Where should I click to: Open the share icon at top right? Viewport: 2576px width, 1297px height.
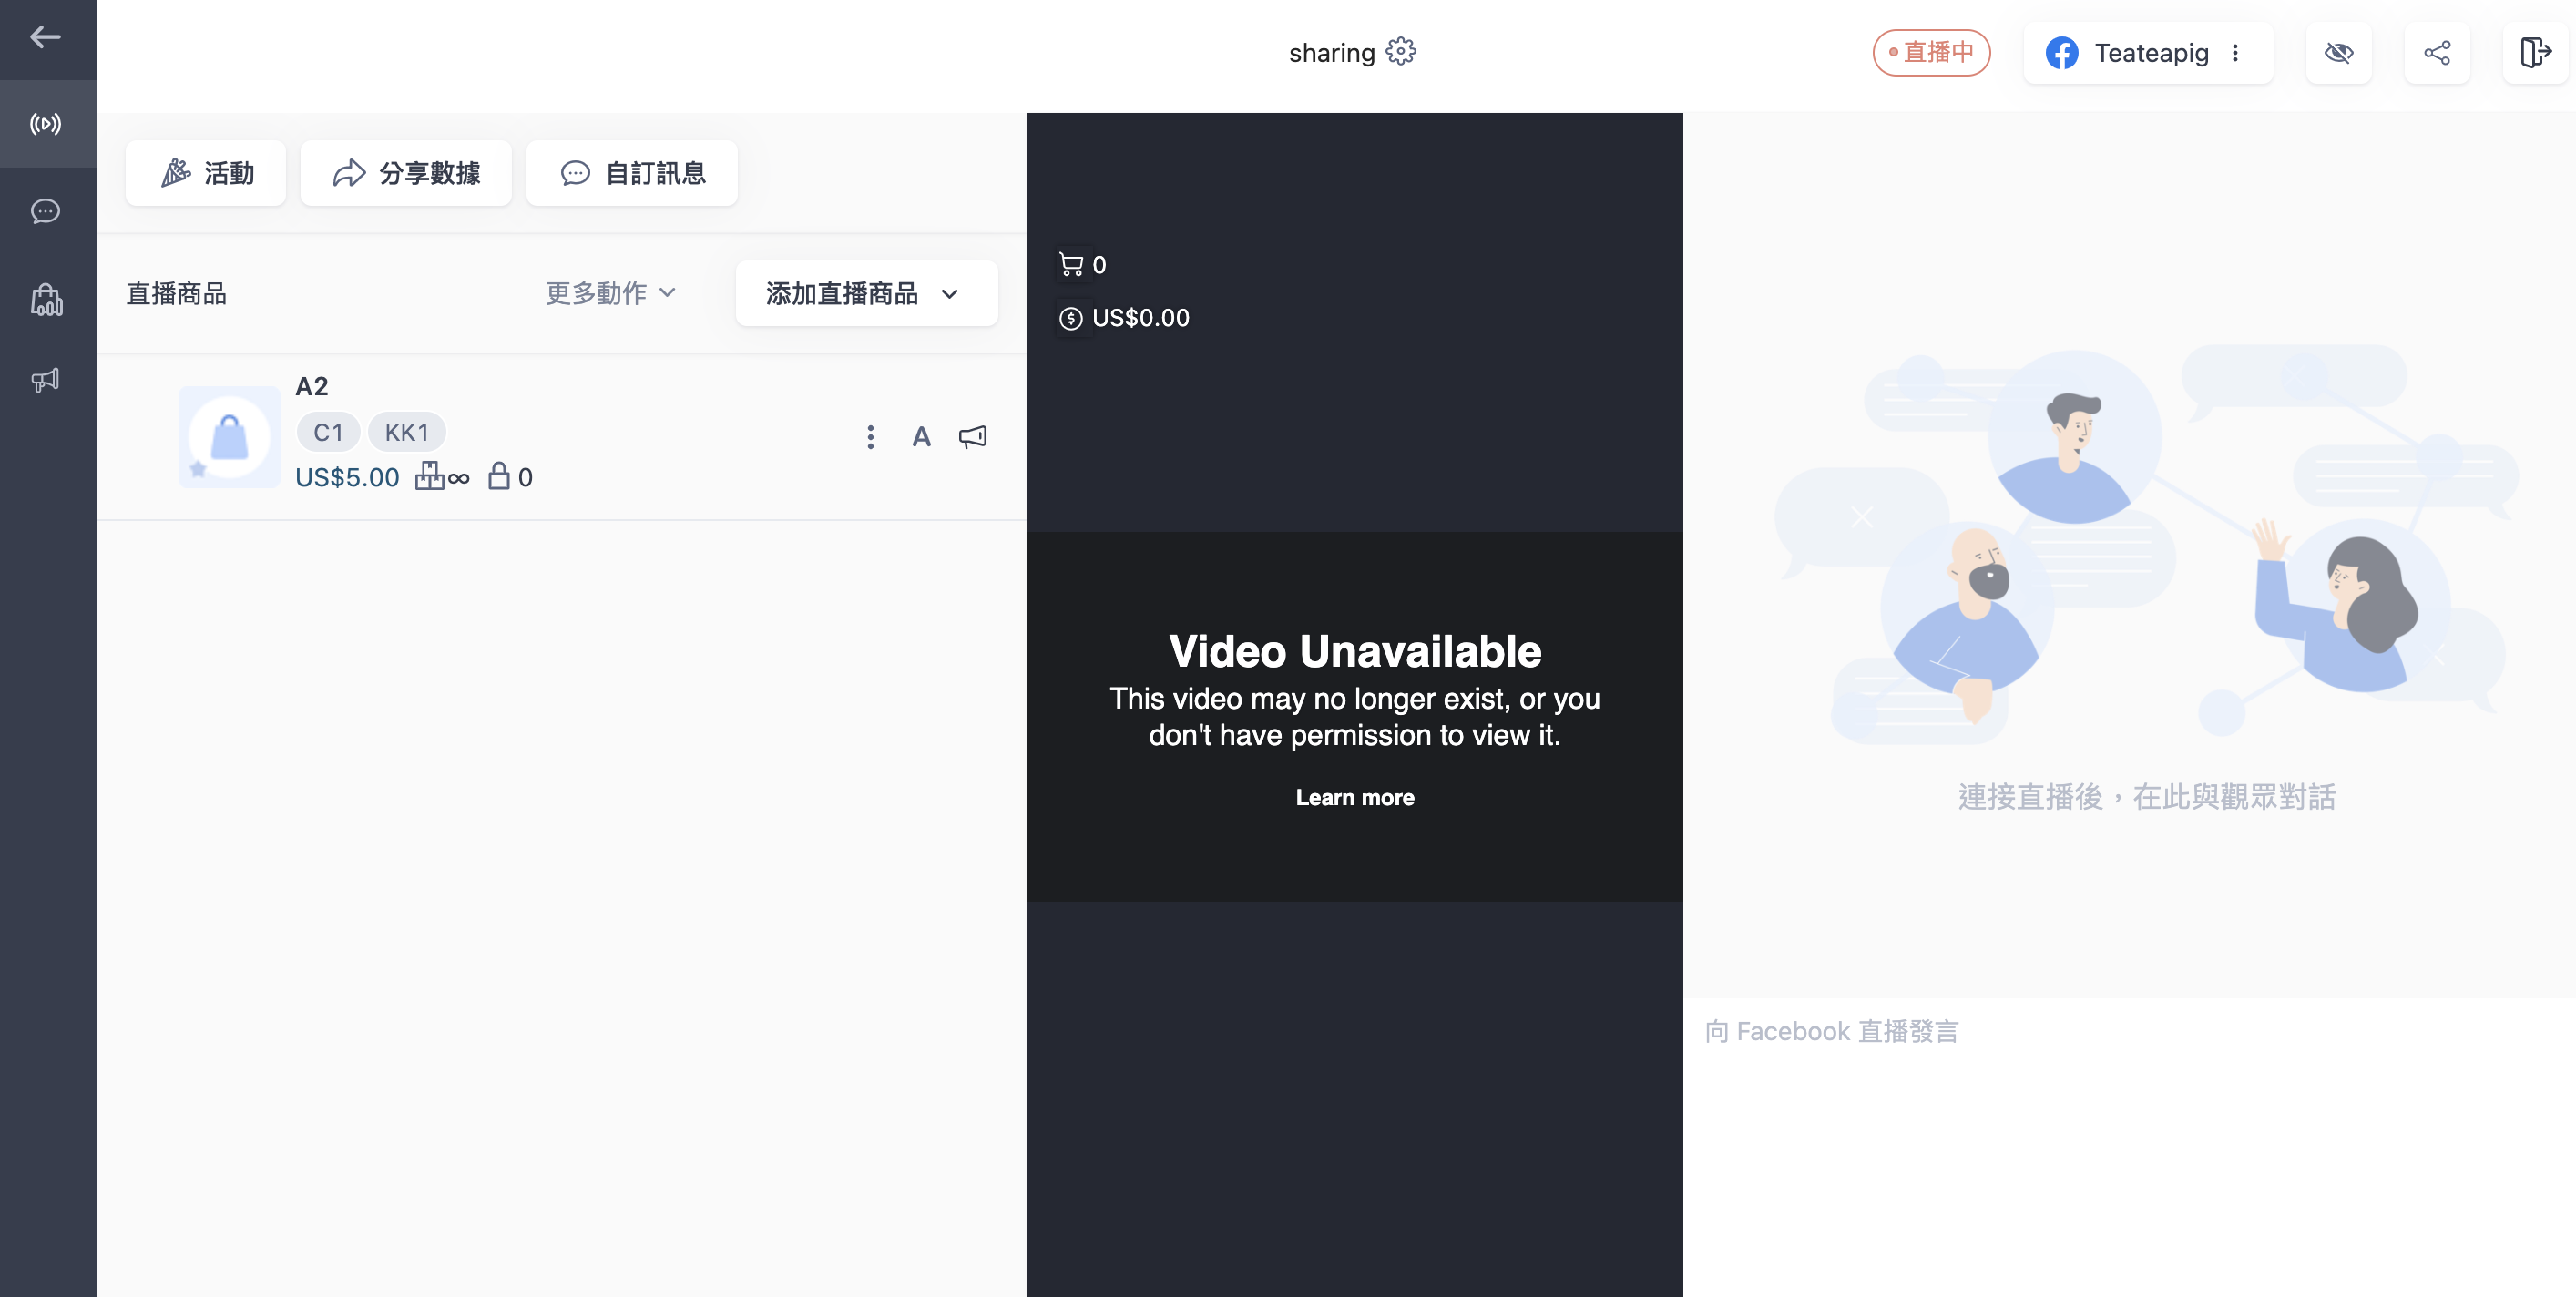tap(2438, 53)
